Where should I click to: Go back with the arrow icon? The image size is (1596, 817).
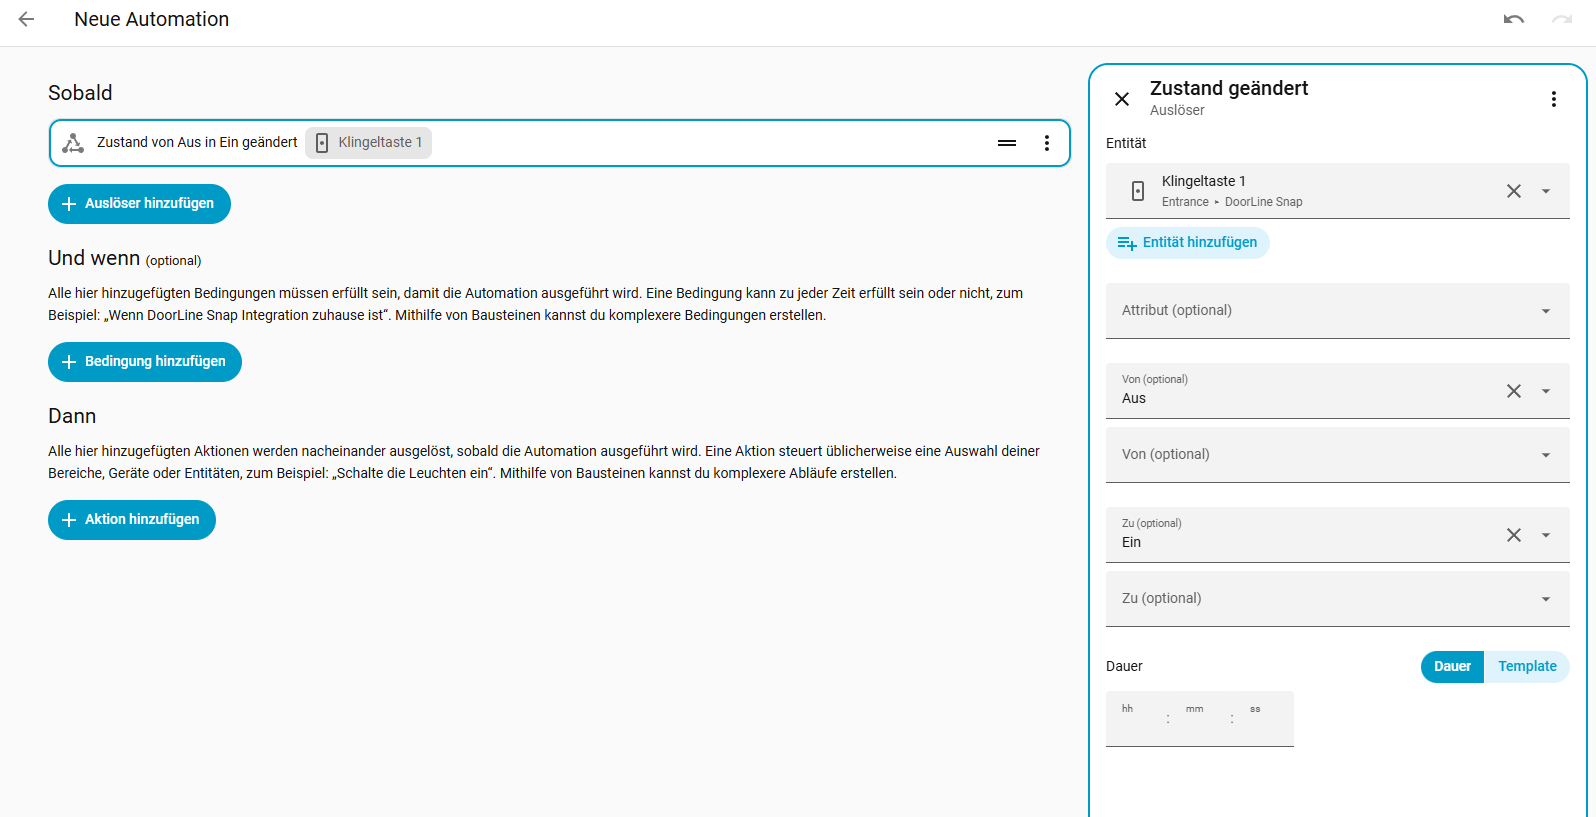click(x=27, y=19)
